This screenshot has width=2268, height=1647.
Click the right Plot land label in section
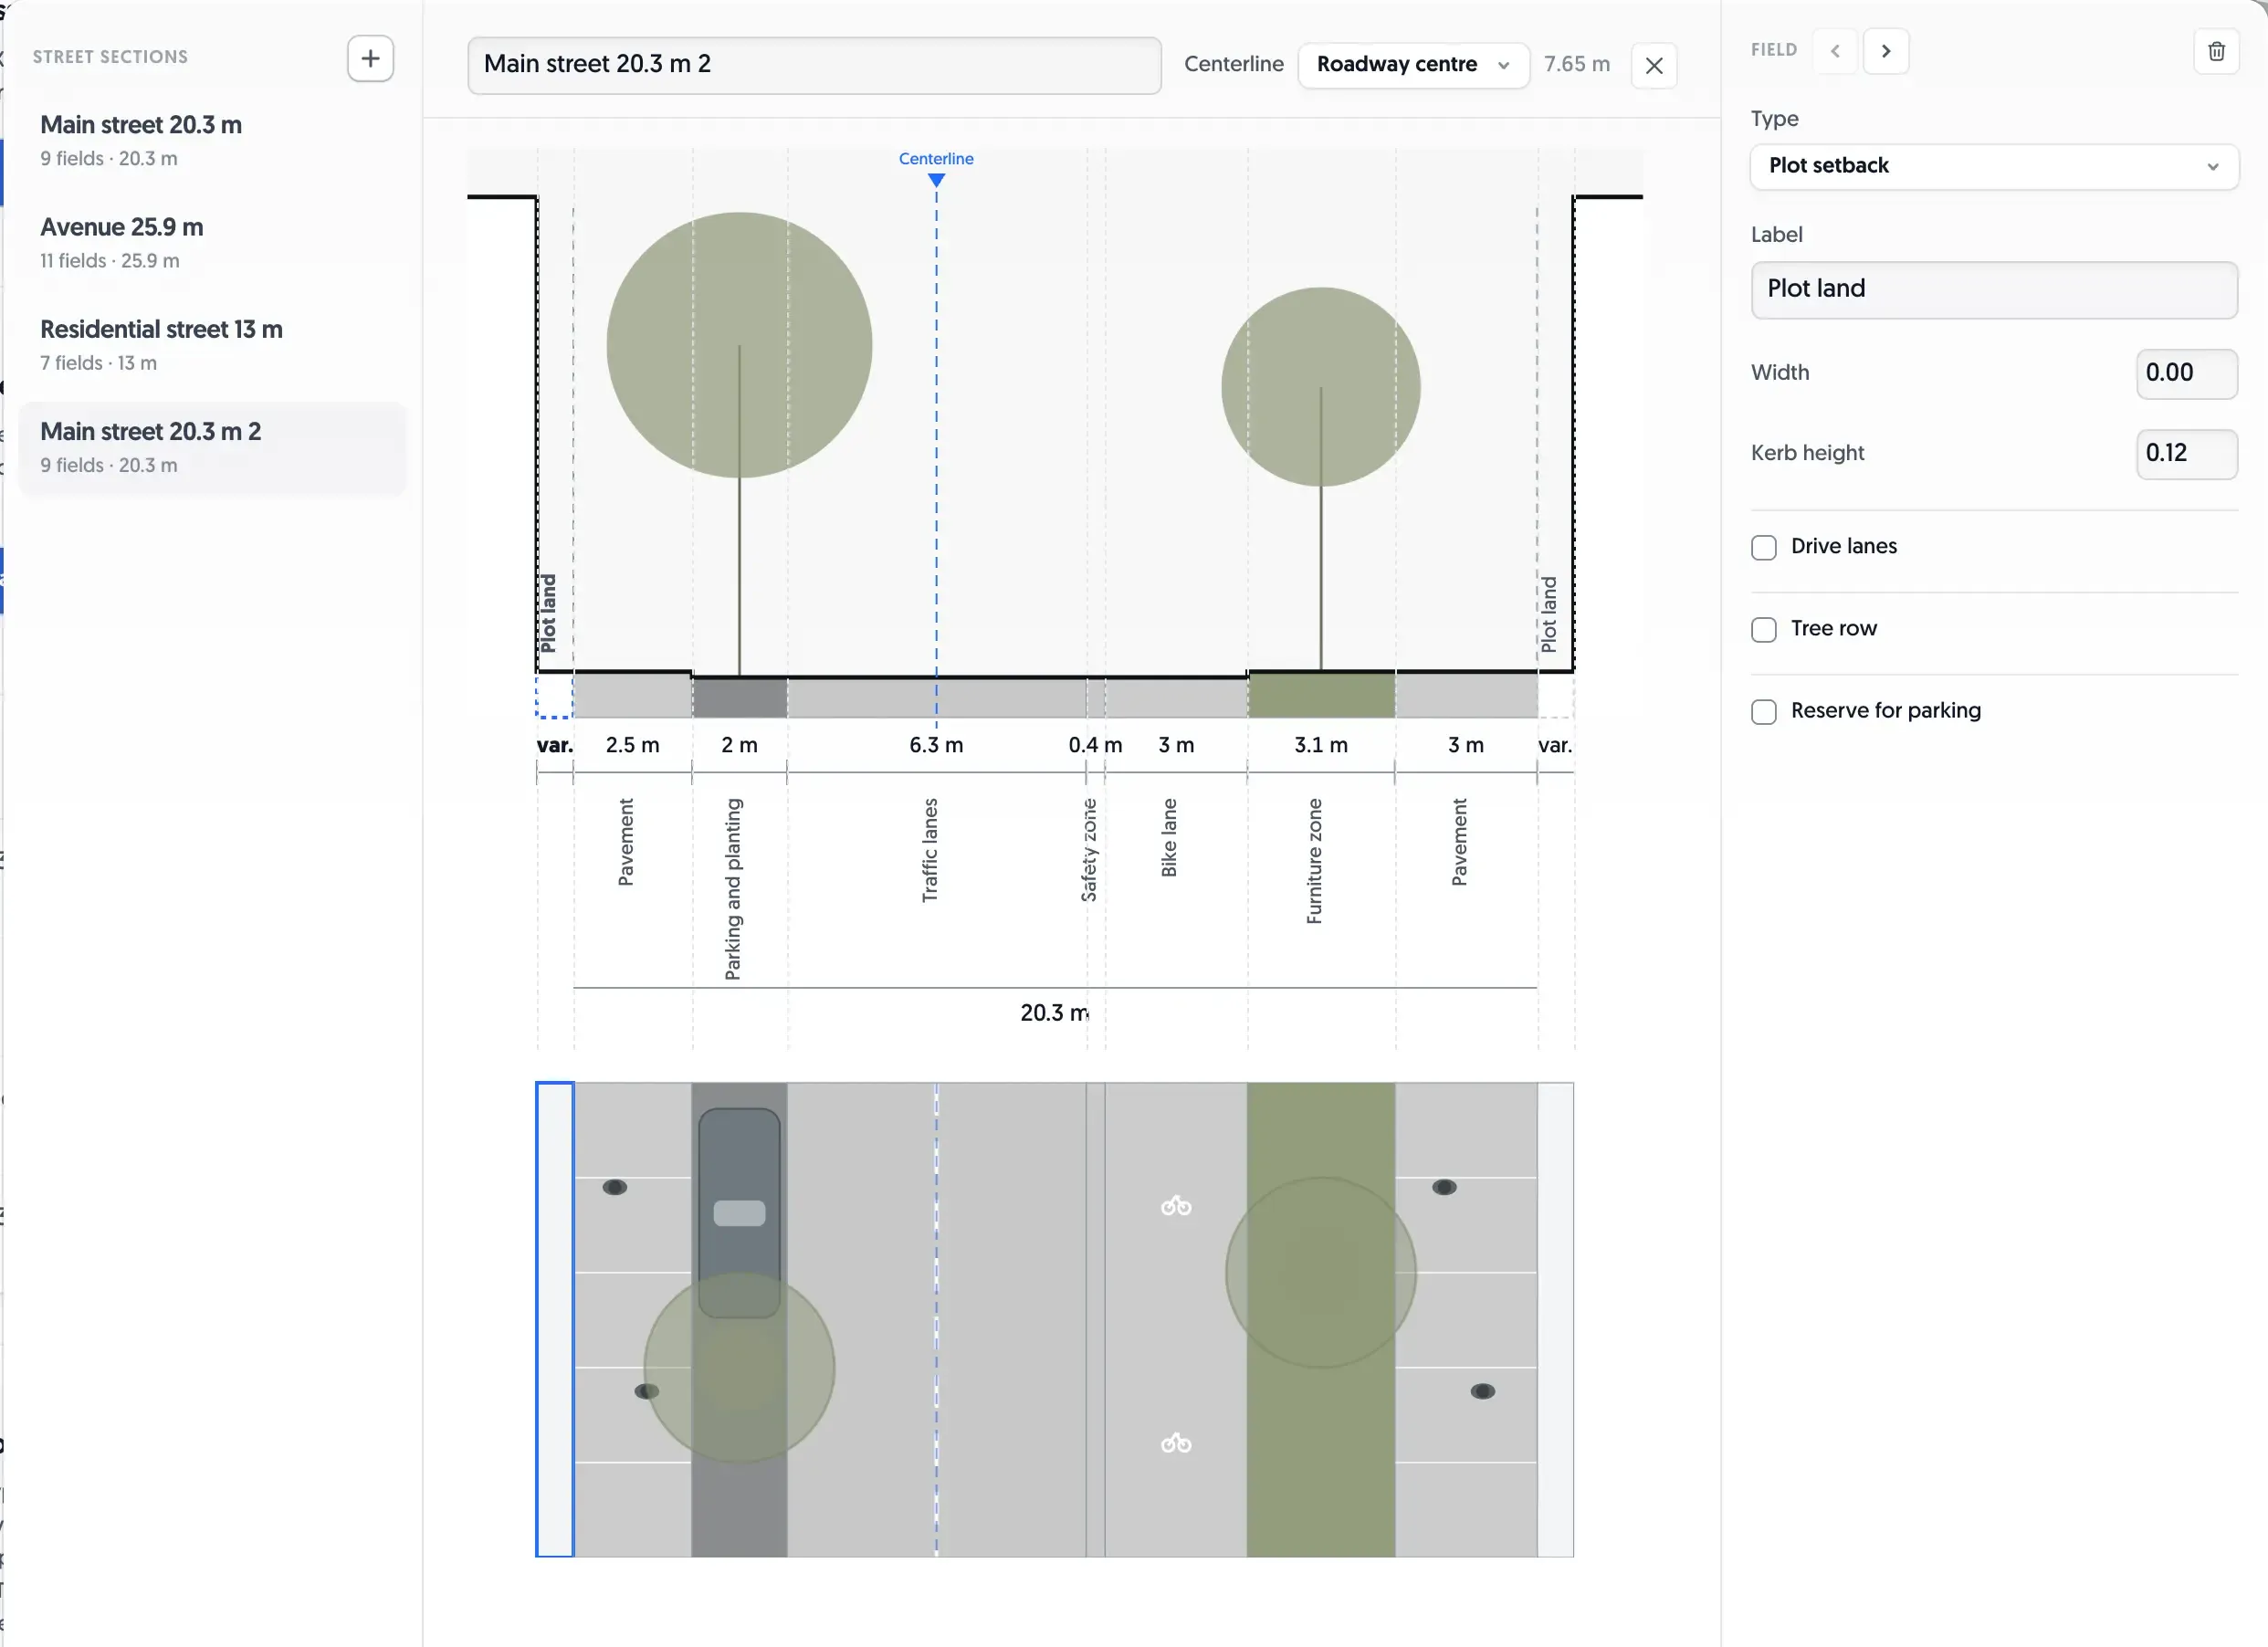pos(1548,614)
